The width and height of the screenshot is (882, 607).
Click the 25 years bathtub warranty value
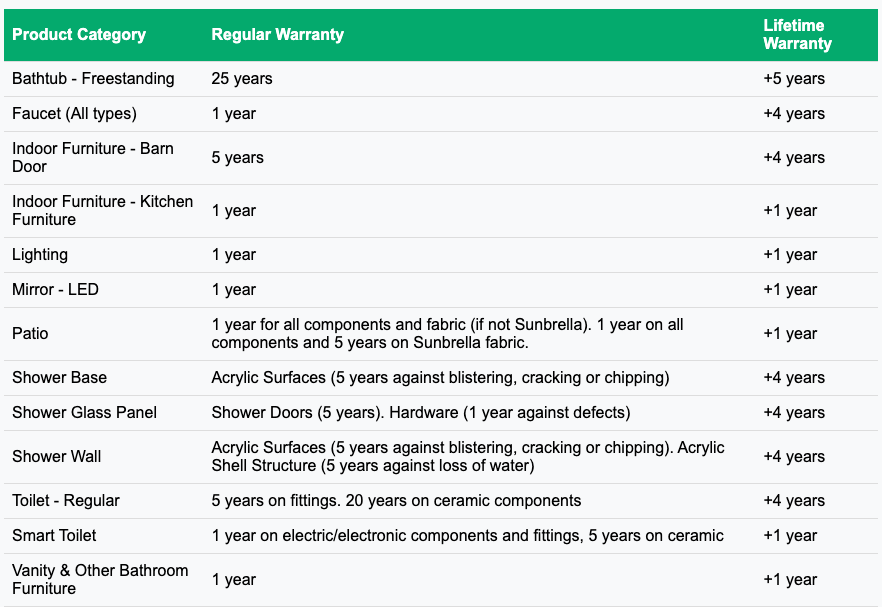click(242, 79)
